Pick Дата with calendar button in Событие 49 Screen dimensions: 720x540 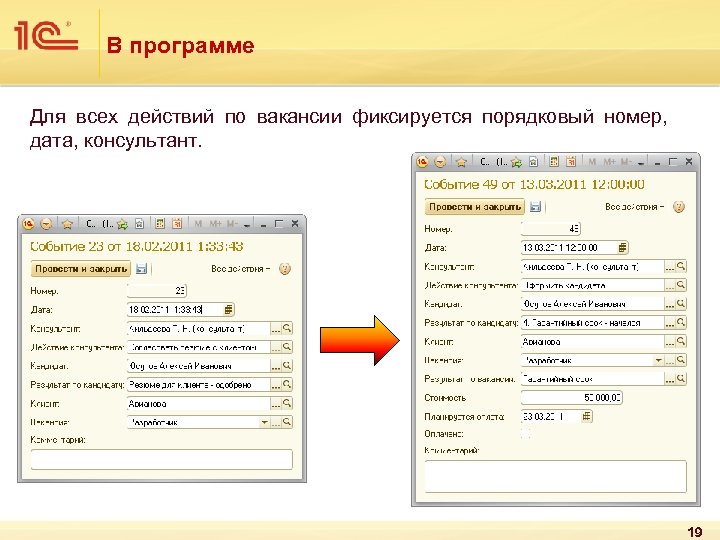click(x=622, y=248)
